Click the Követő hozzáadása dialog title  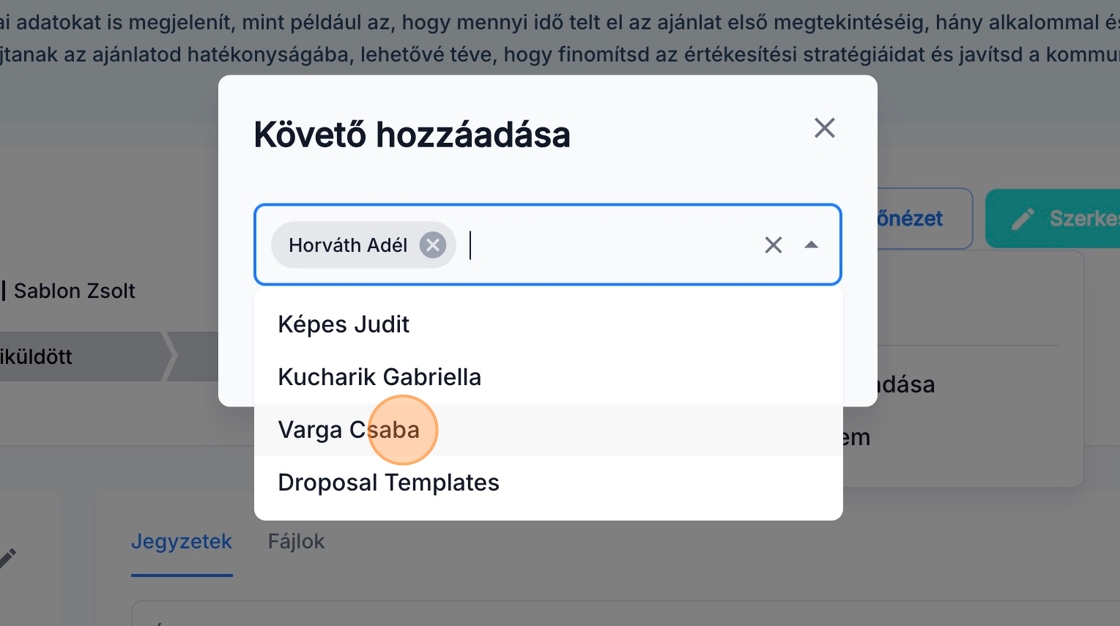412,134
